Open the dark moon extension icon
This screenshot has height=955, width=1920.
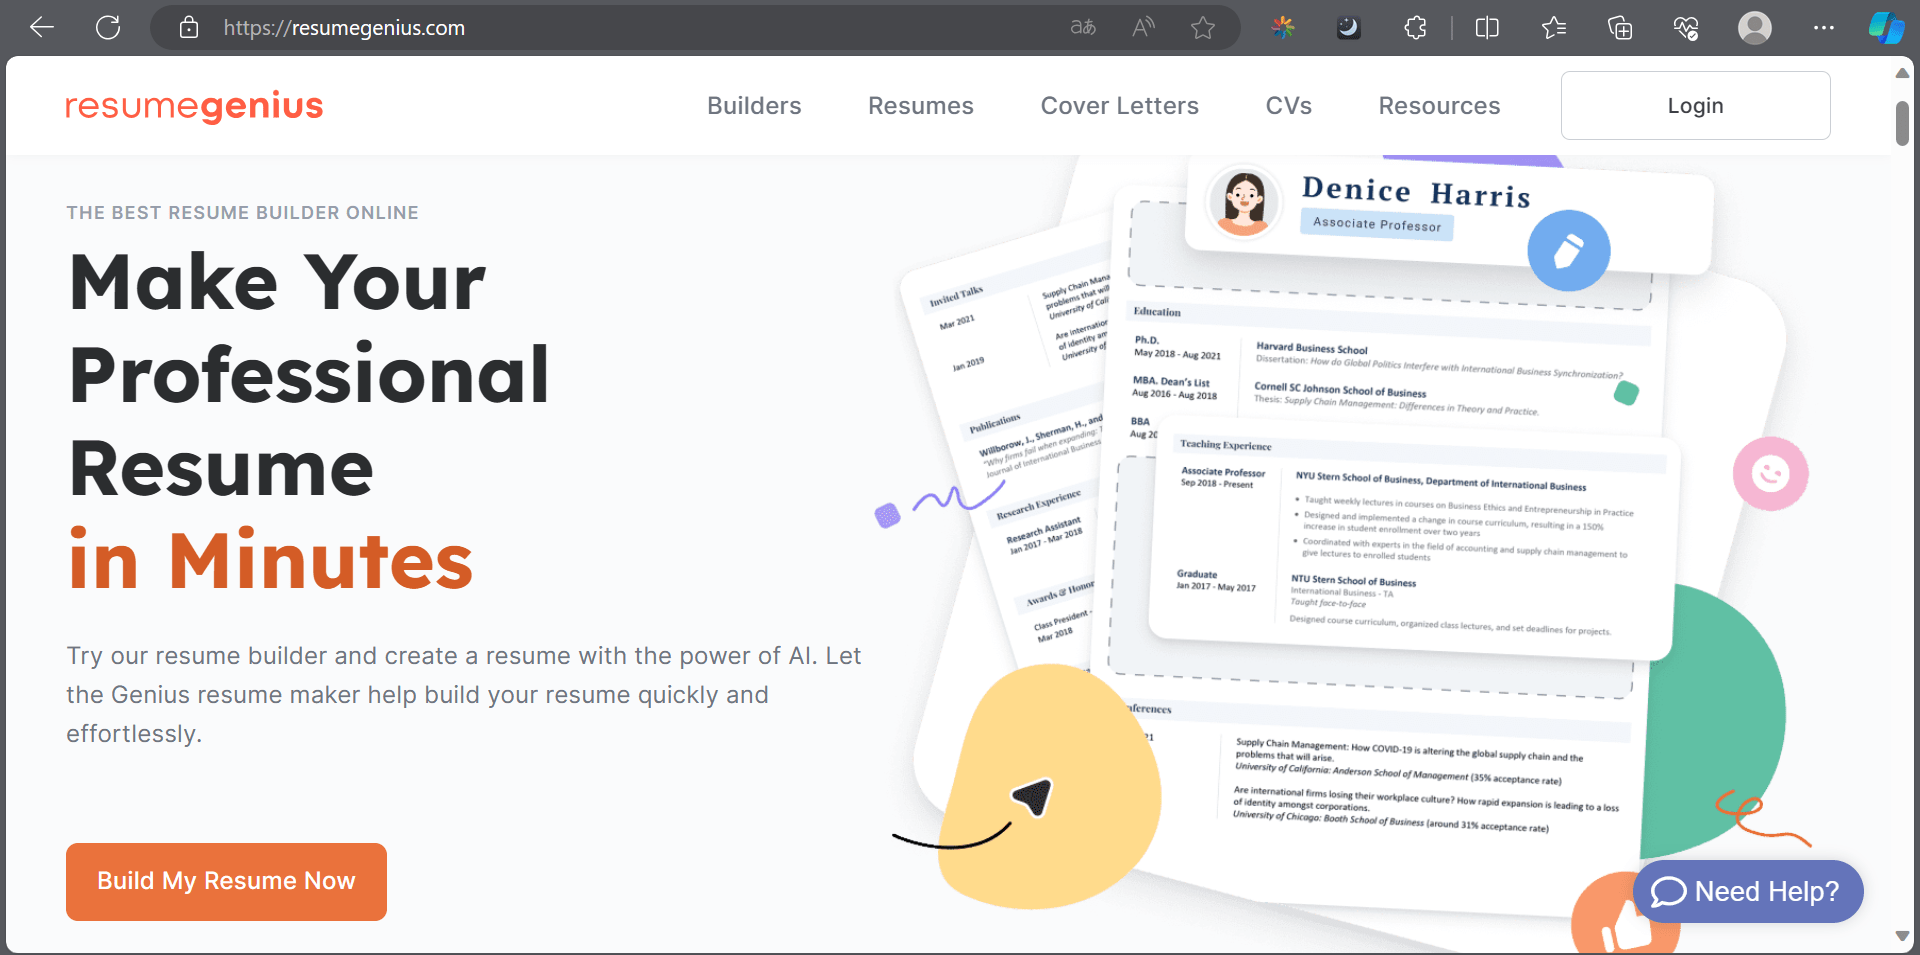point(1349,27)
